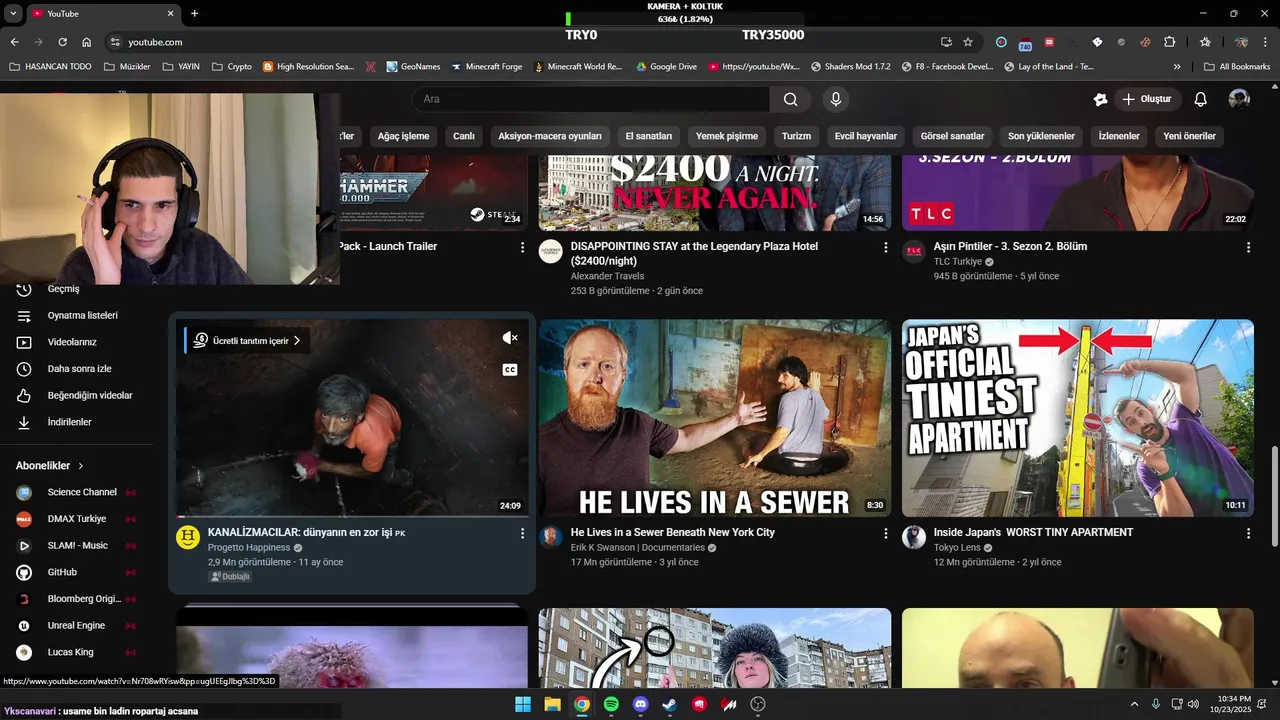Open OBS Studio from the taskbar
1280x720 pixels.
point(758,704)
